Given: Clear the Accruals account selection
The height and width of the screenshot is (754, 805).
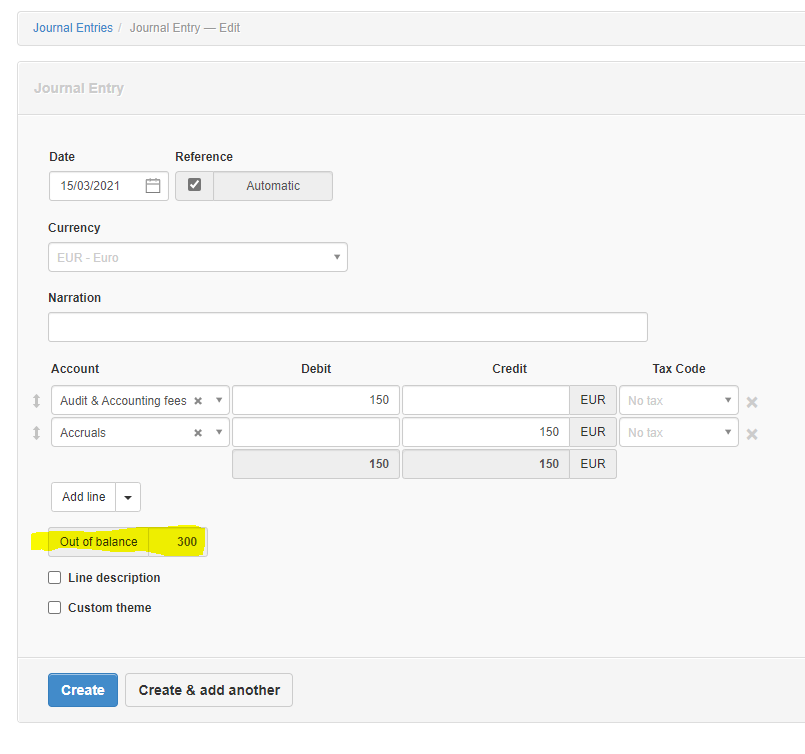Looking at the screenshot, I should 198,433.
